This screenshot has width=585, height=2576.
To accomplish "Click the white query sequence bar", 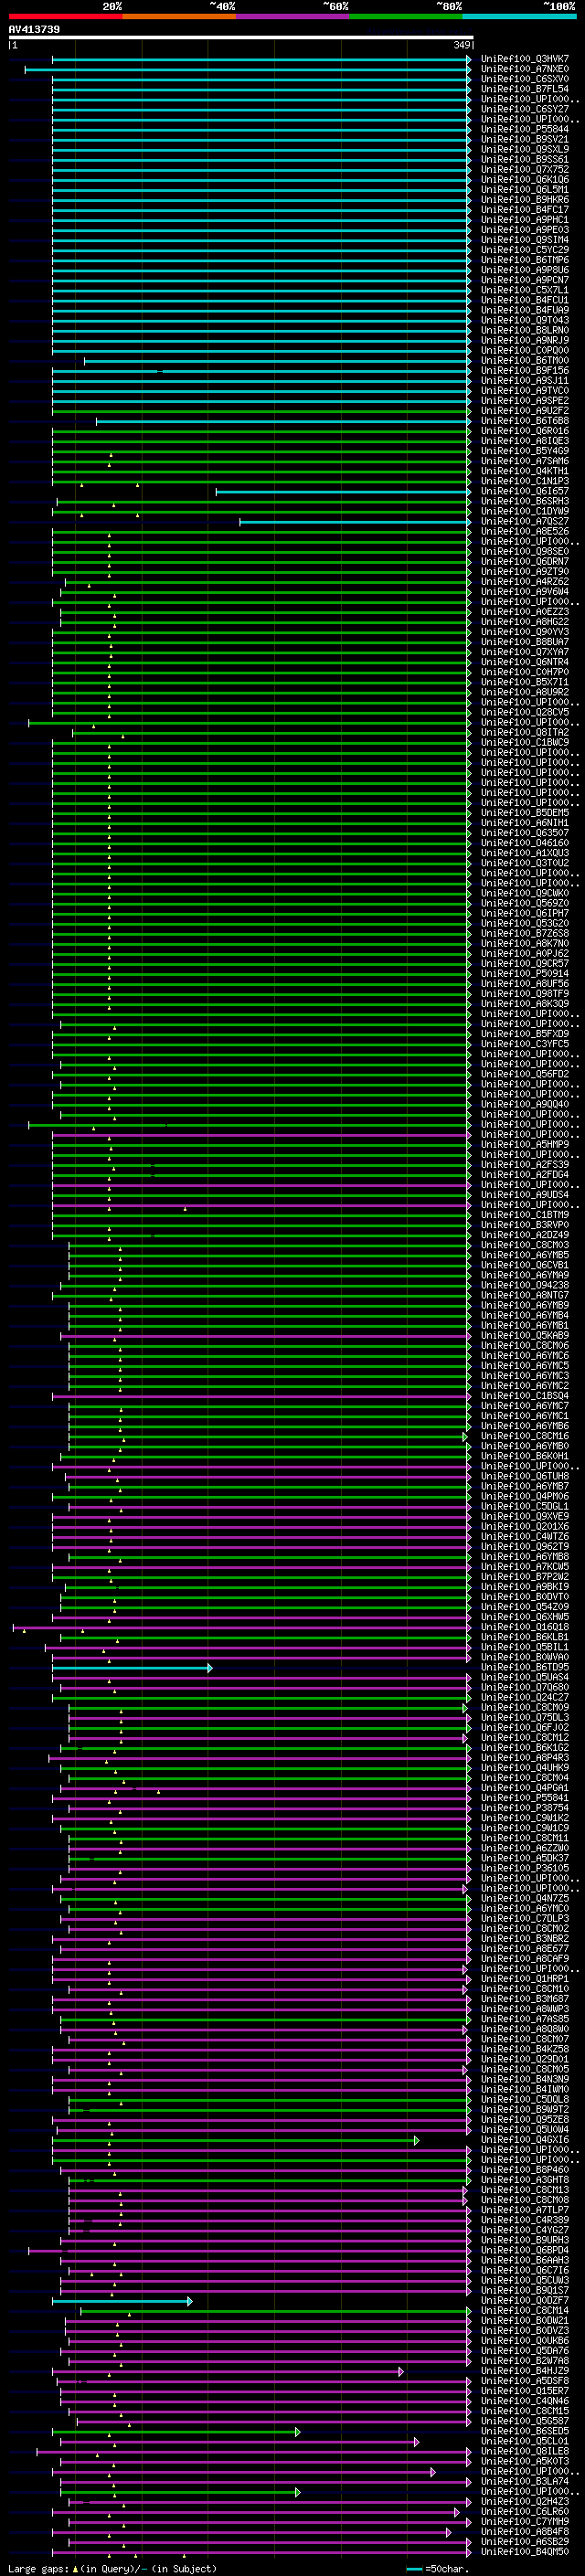I will pos(240,37).
